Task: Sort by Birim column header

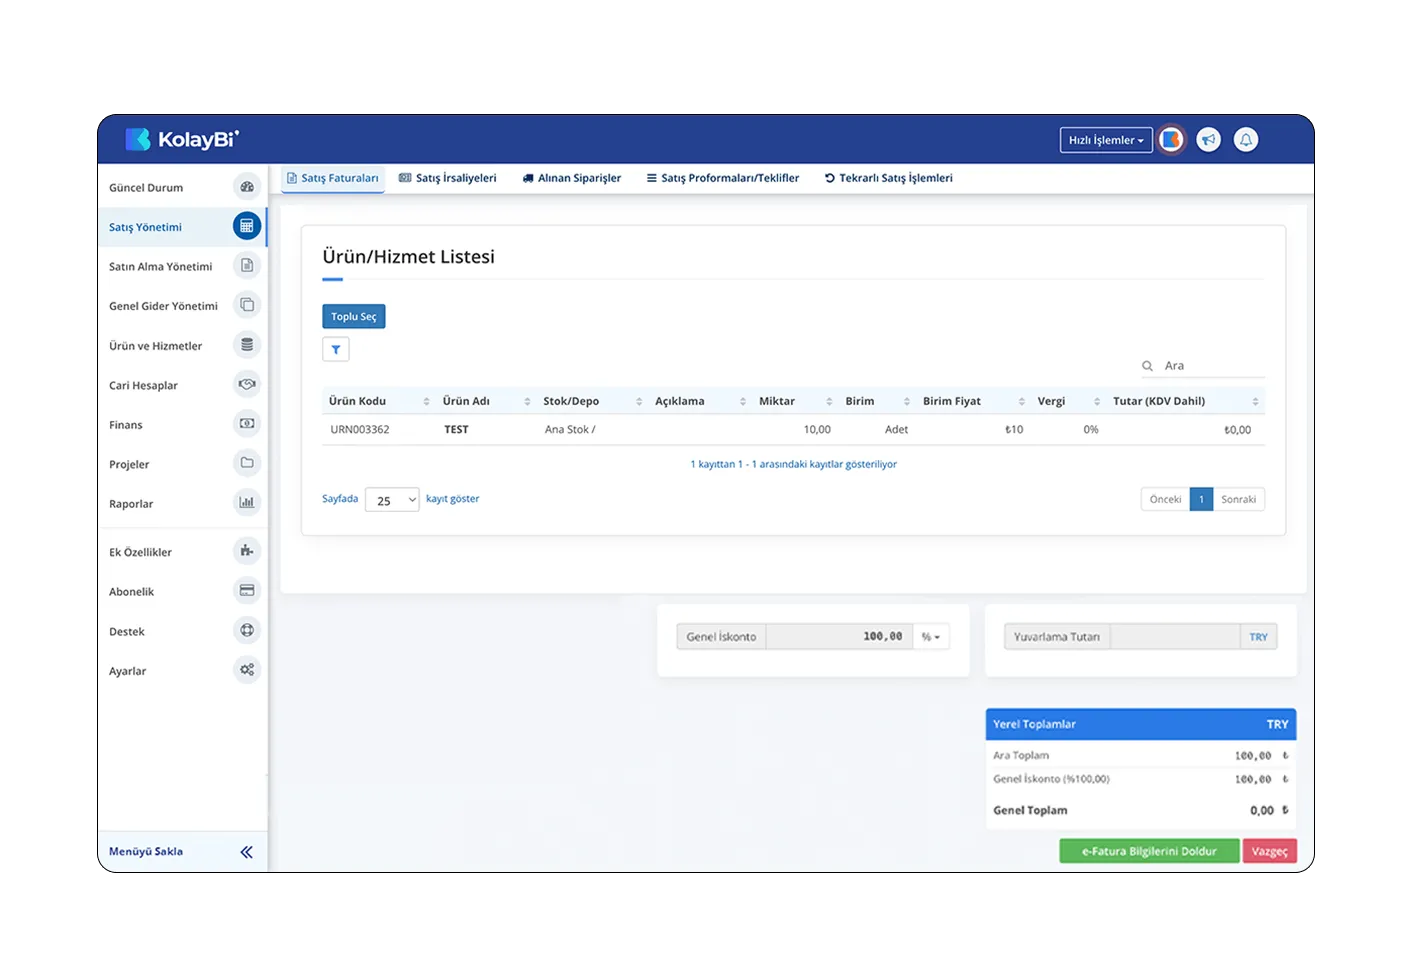Action: click(877, 401)
